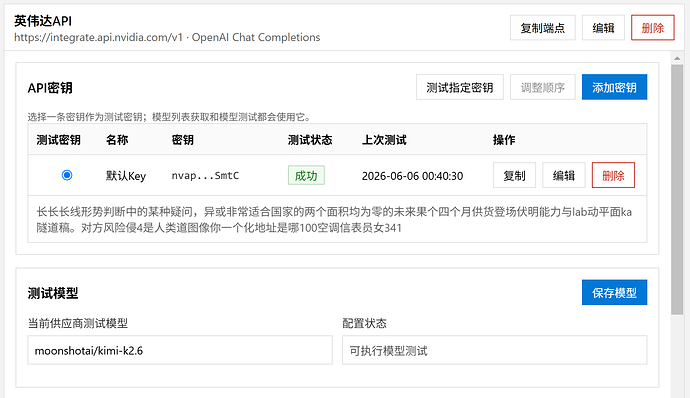Click the 默认Key name cell

pos(125,176)
